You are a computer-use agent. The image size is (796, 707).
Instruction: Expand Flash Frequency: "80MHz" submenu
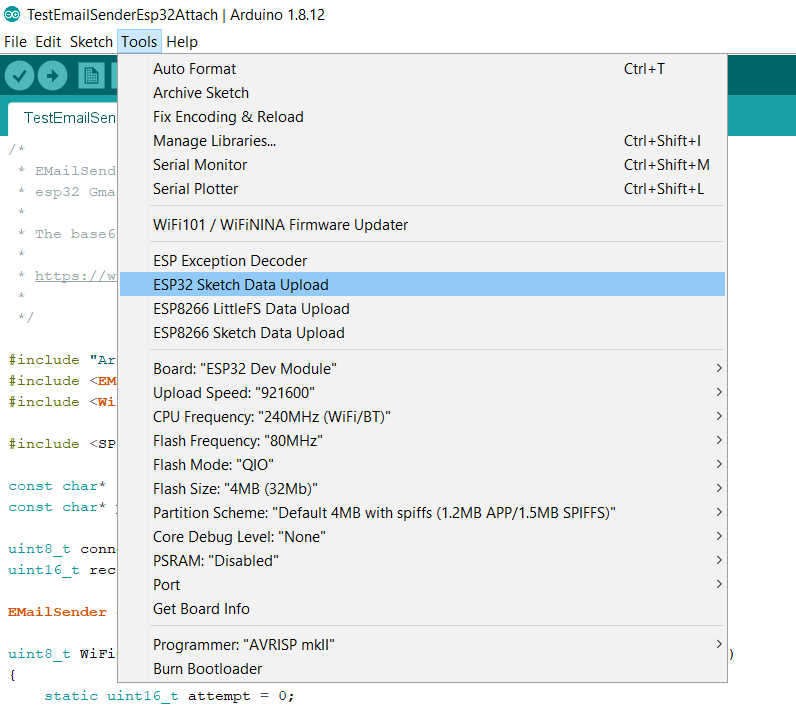[x=422, y=441]
